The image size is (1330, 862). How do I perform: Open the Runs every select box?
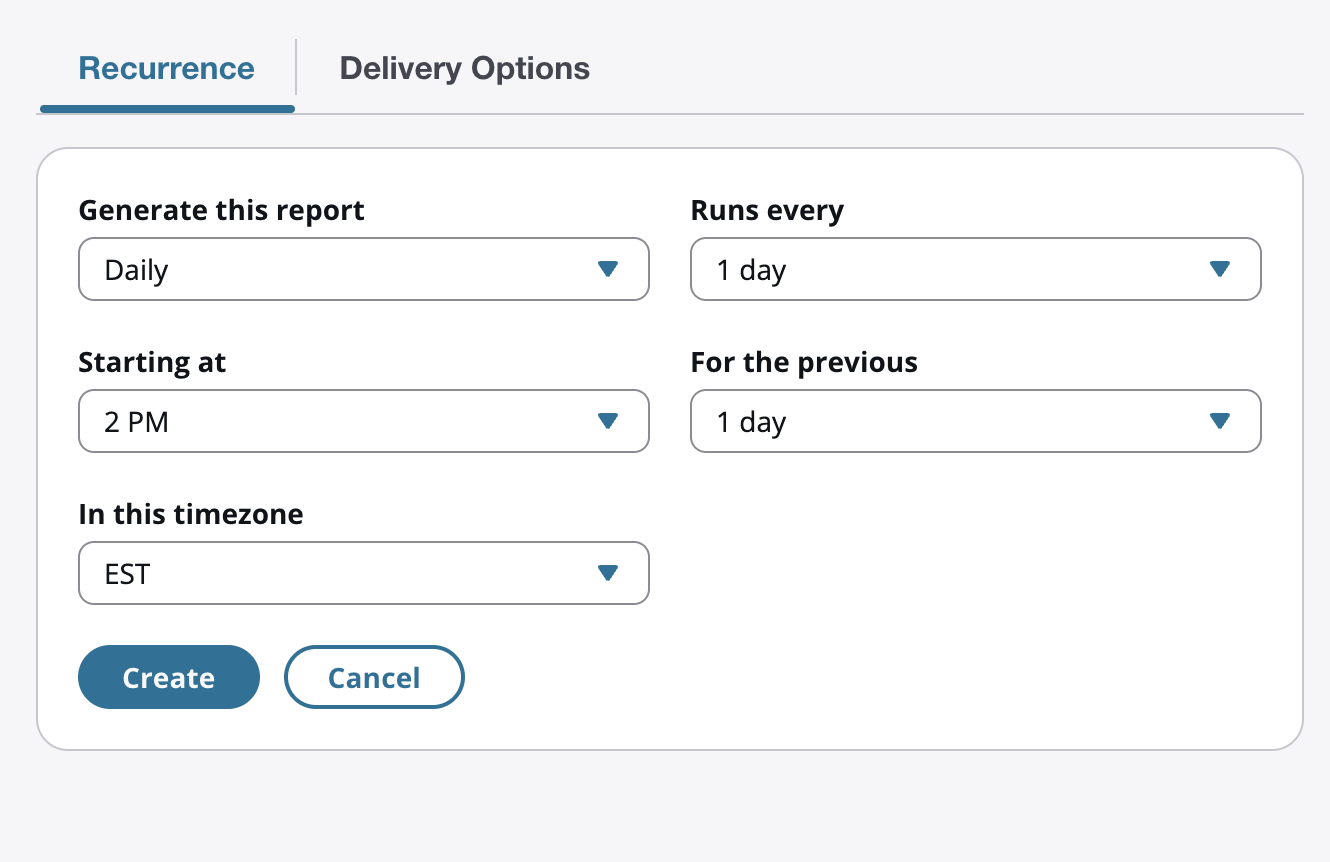[x=975, y=269]
